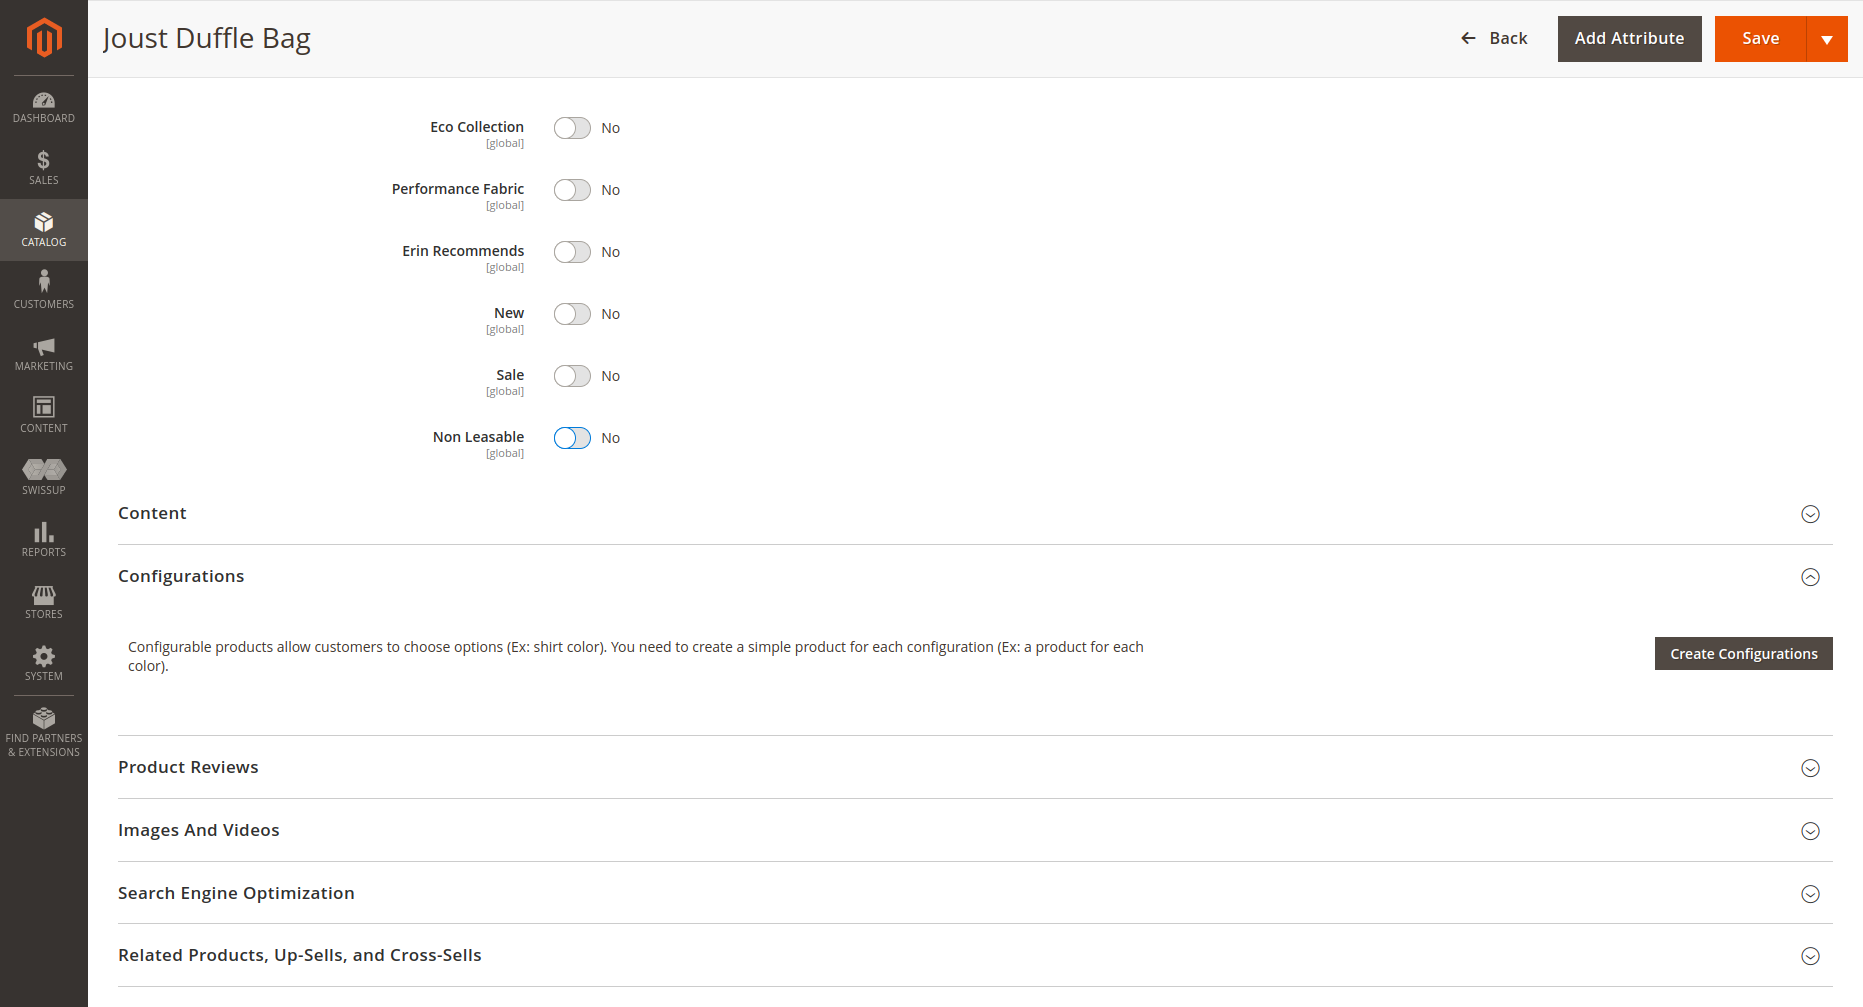This screenshot has height=1007, width=1863.
Task: Toggle the Performance Fabric switch
Action: (x=572, y=190)
